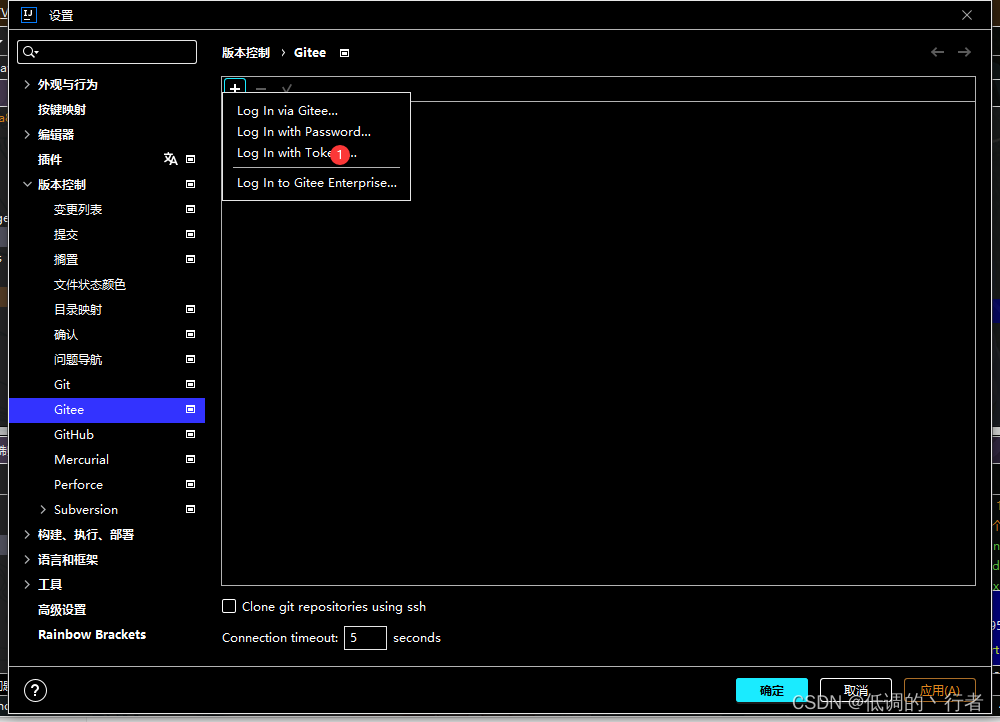Click the Connection timeout field
The width and height of the screenshot is (1000, 722).
coord(365,638)
